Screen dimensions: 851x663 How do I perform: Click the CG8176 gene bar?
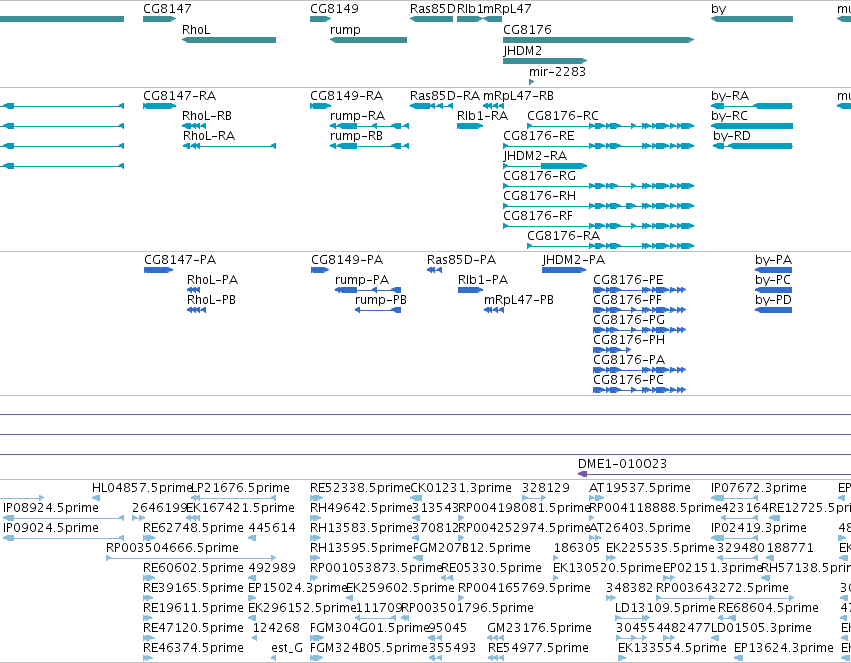(x=599, y=40)
